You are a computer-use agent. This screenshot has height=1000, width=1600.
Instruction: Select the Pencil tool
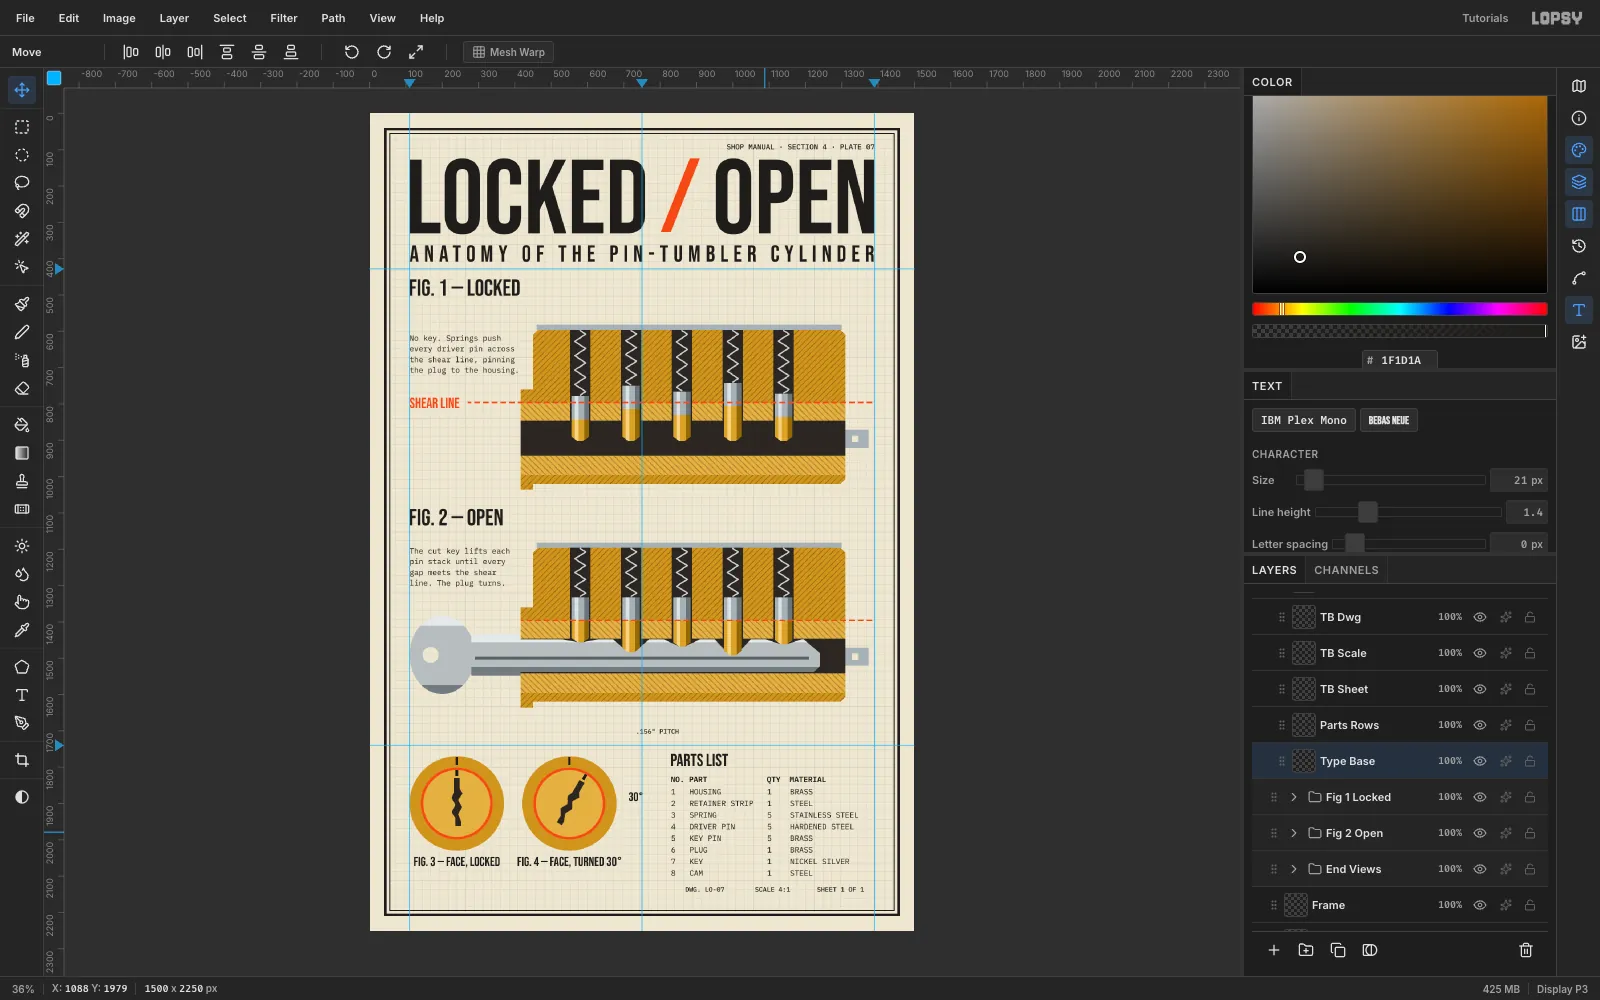point(21,332)
